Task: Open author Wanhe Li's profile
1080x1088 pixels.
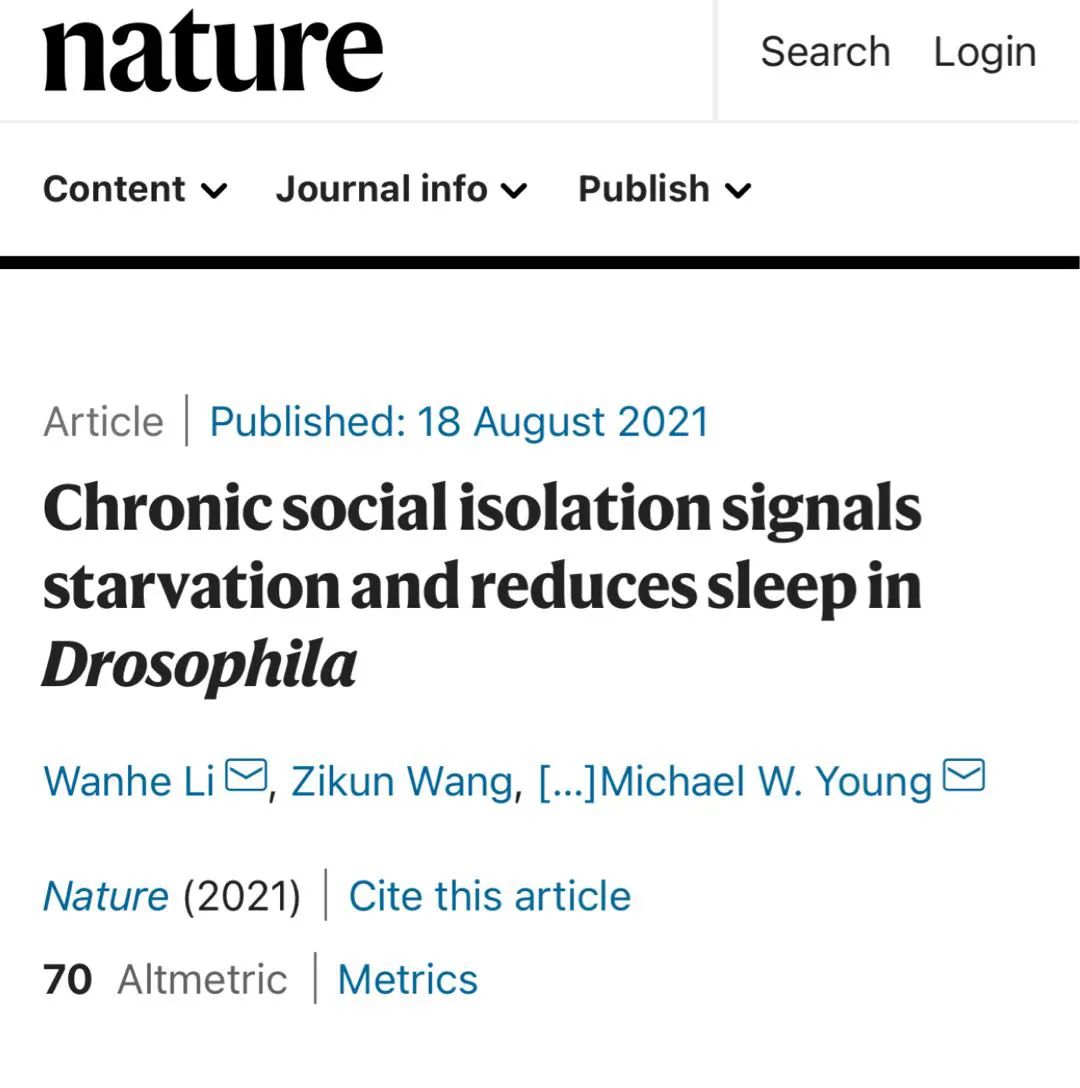Action: 129,781
